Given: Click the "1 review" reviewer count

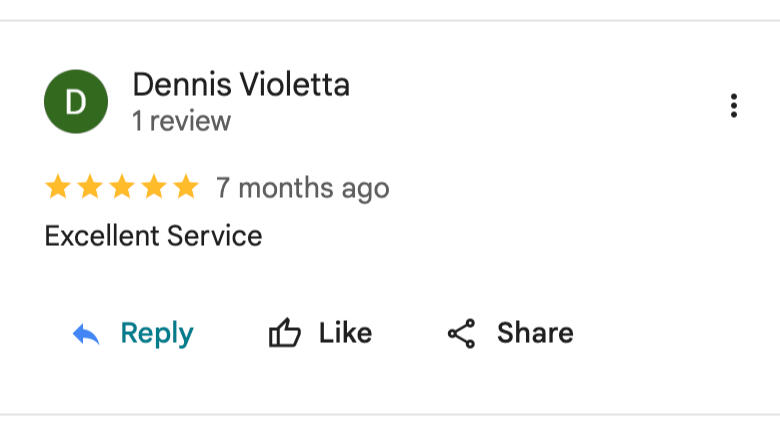Looking at the screenshot, I should (181, 122).
